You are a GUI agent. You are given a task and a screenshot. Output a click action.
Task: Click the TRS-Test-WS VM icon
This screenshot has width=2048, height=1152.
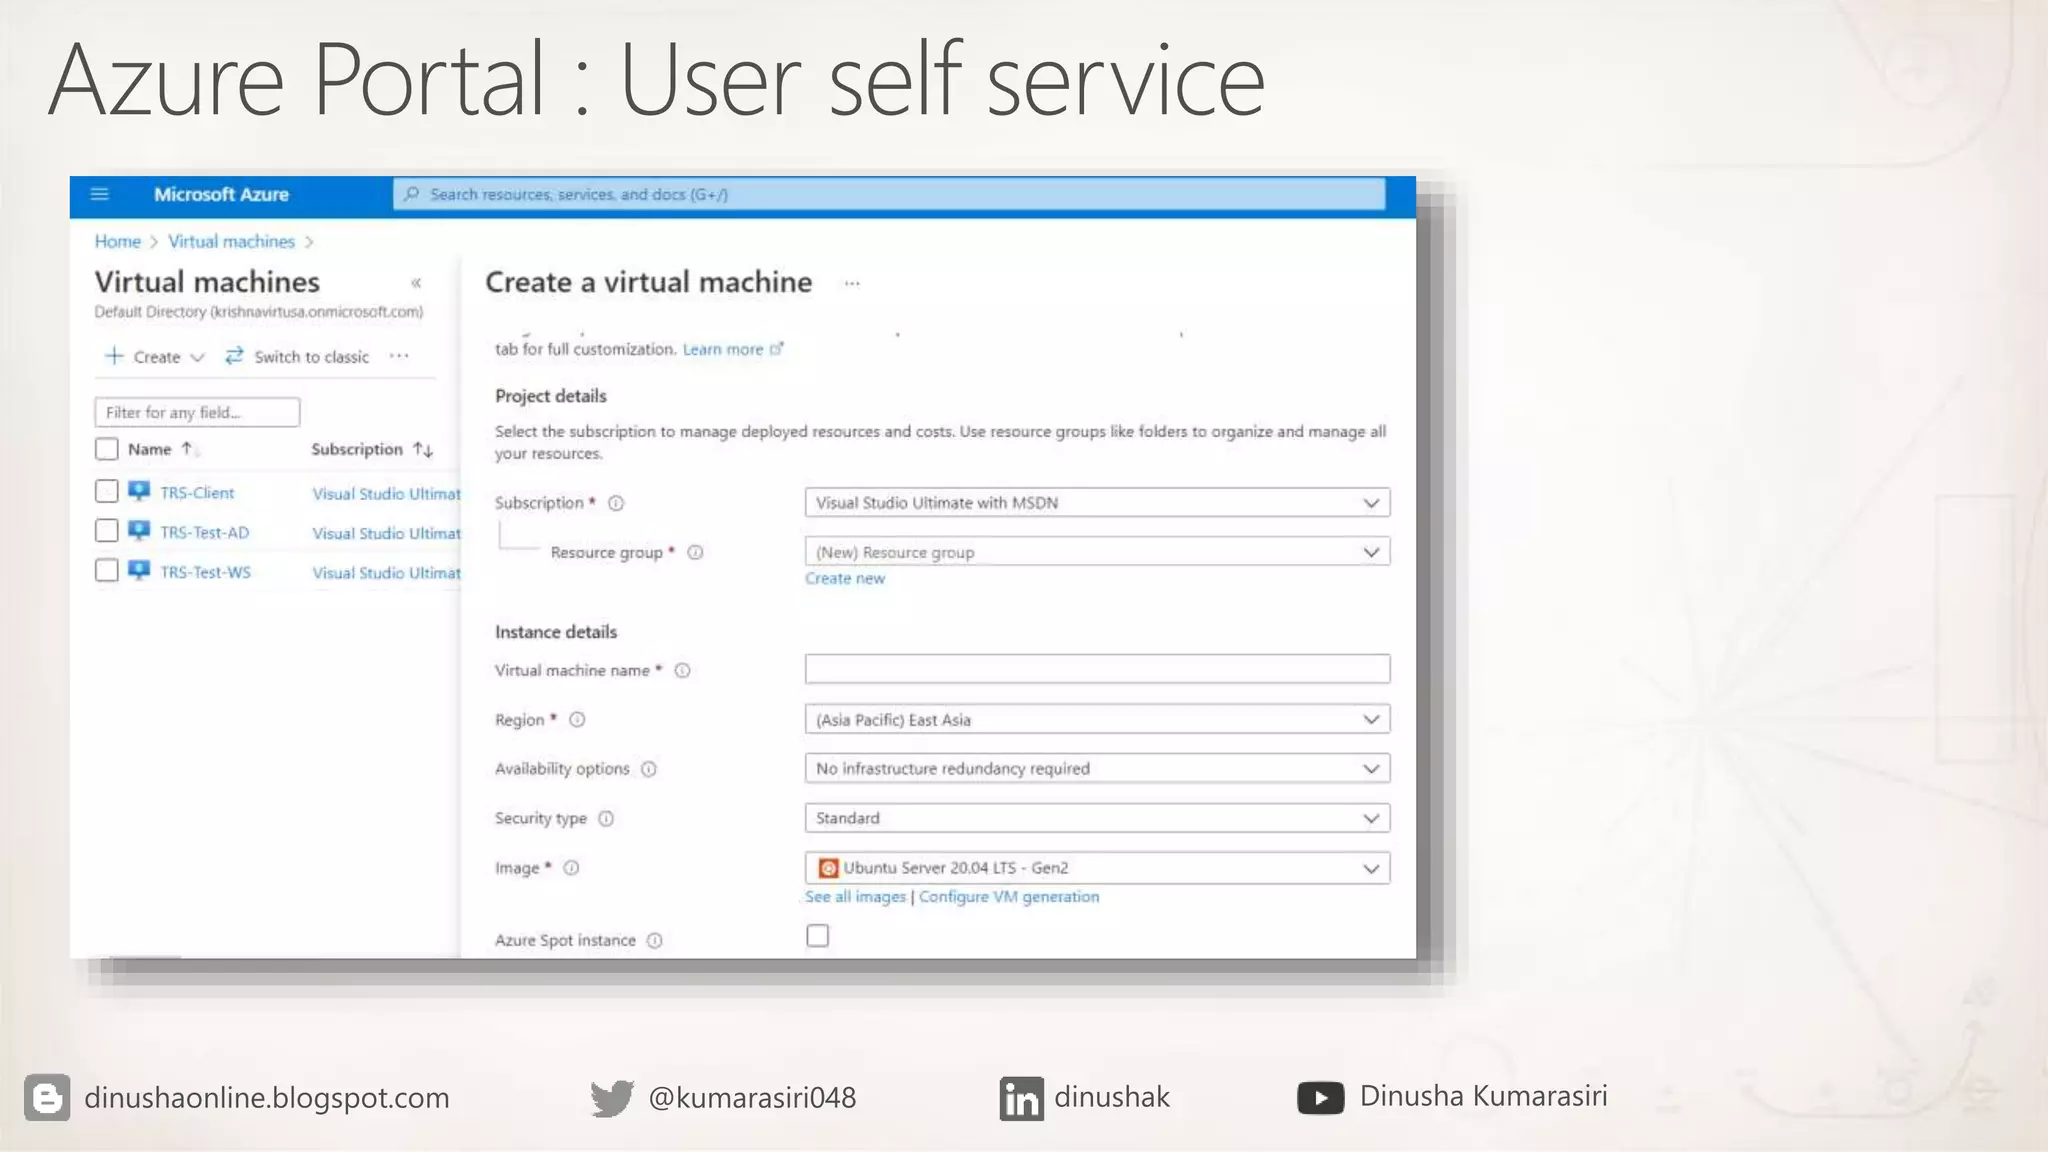tap(139, 570)
